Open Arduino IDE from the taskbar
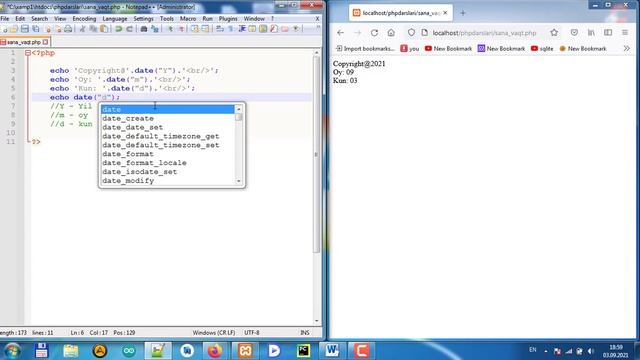Viewport: 640px width, 360px height. pyautogui.click(x=129, y=351)
